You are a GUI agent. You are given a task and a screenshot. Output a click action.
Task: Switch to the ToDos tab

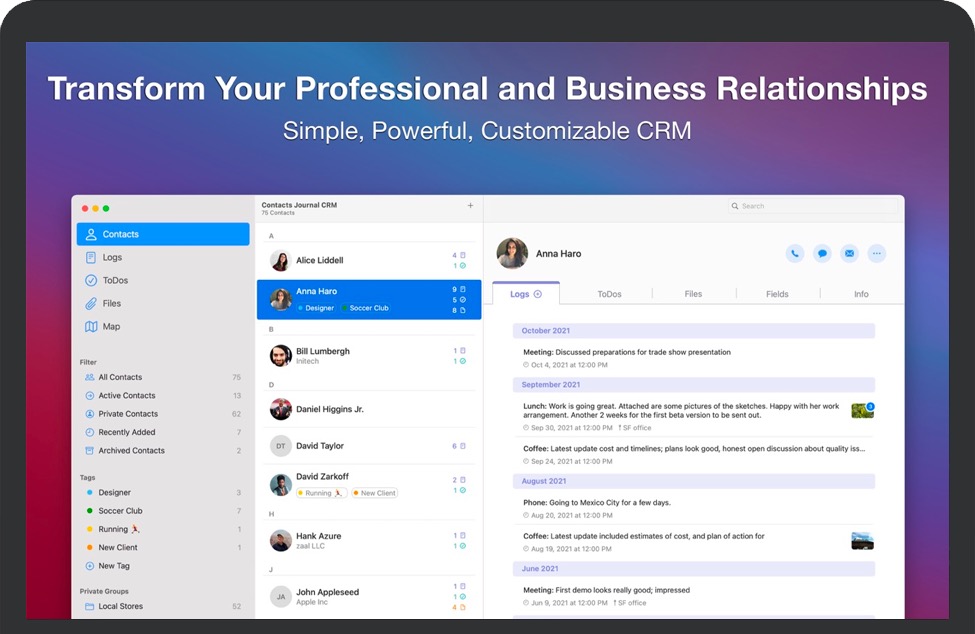(609, 294)
